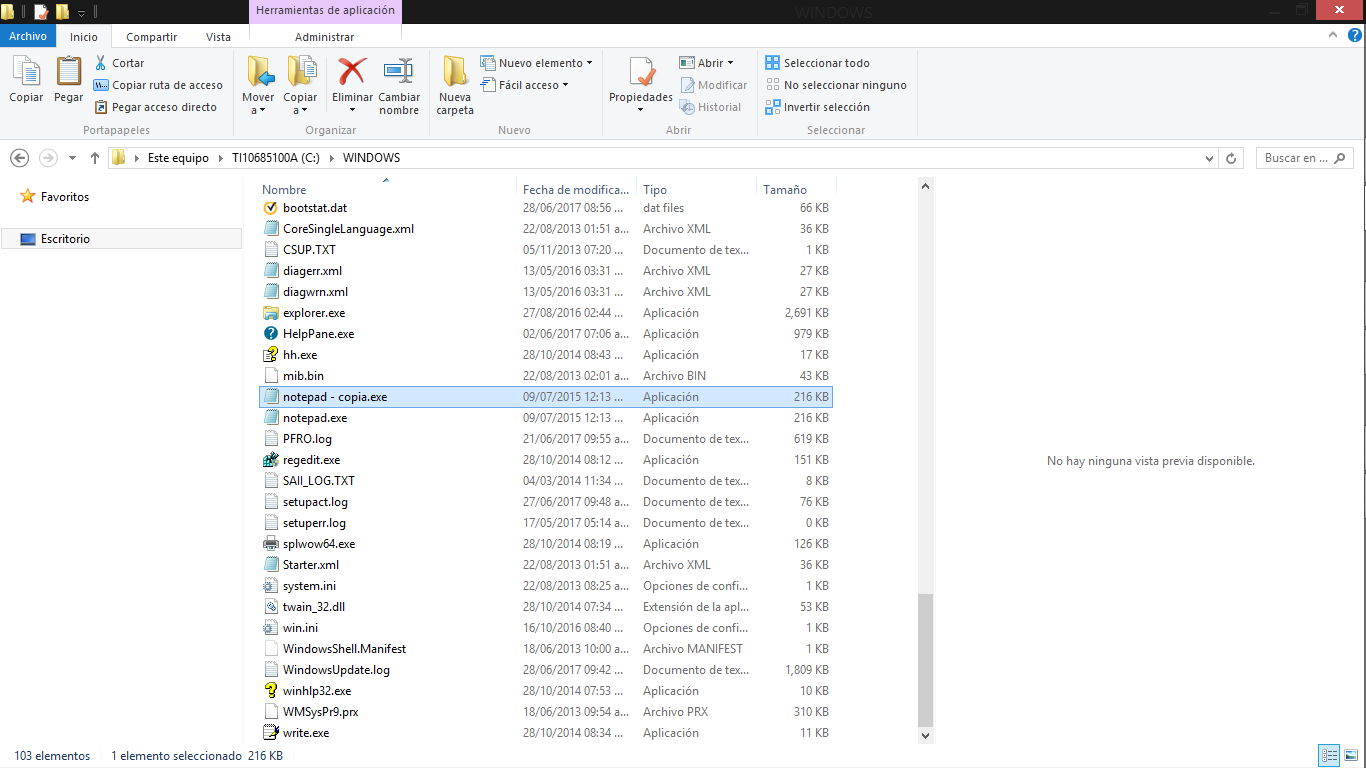1366x768 pixels.
Task: Select the winhlp32.exe icon
Action: [x=270, y=691]
